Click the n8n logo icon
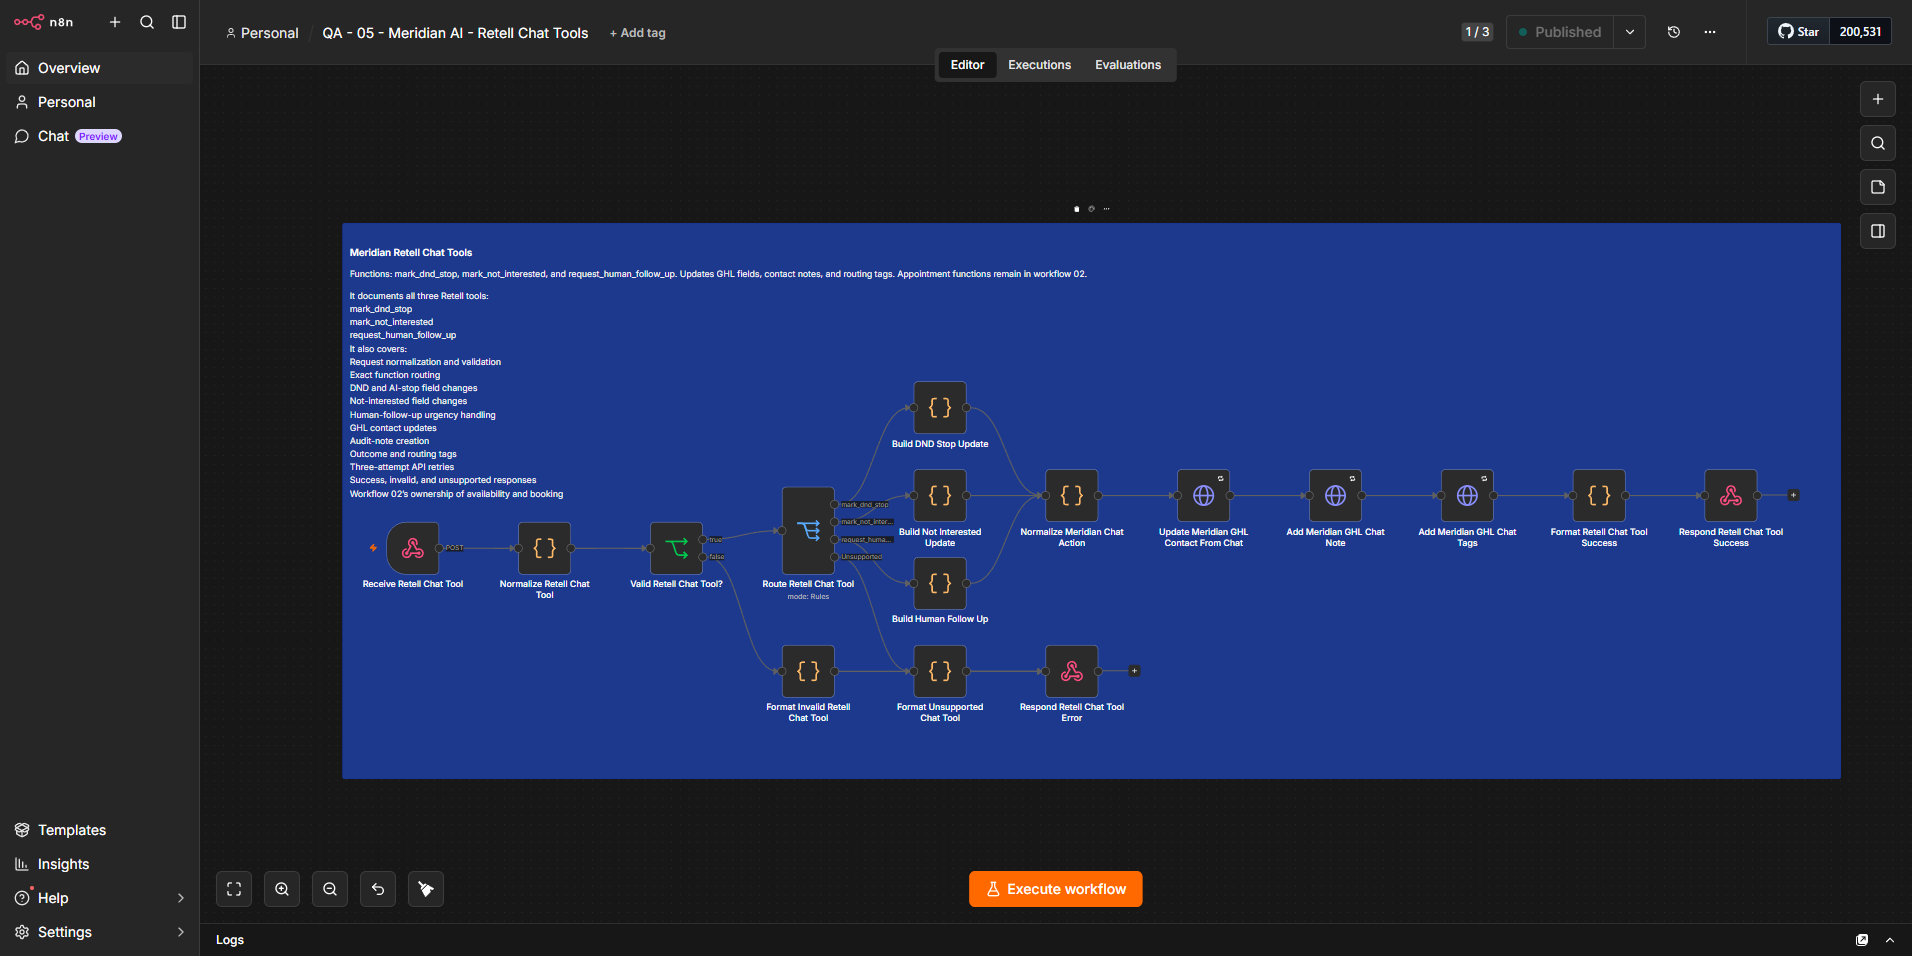This screenshot has width=1912, height=956. pyautogui.click(x=28, y=22)
